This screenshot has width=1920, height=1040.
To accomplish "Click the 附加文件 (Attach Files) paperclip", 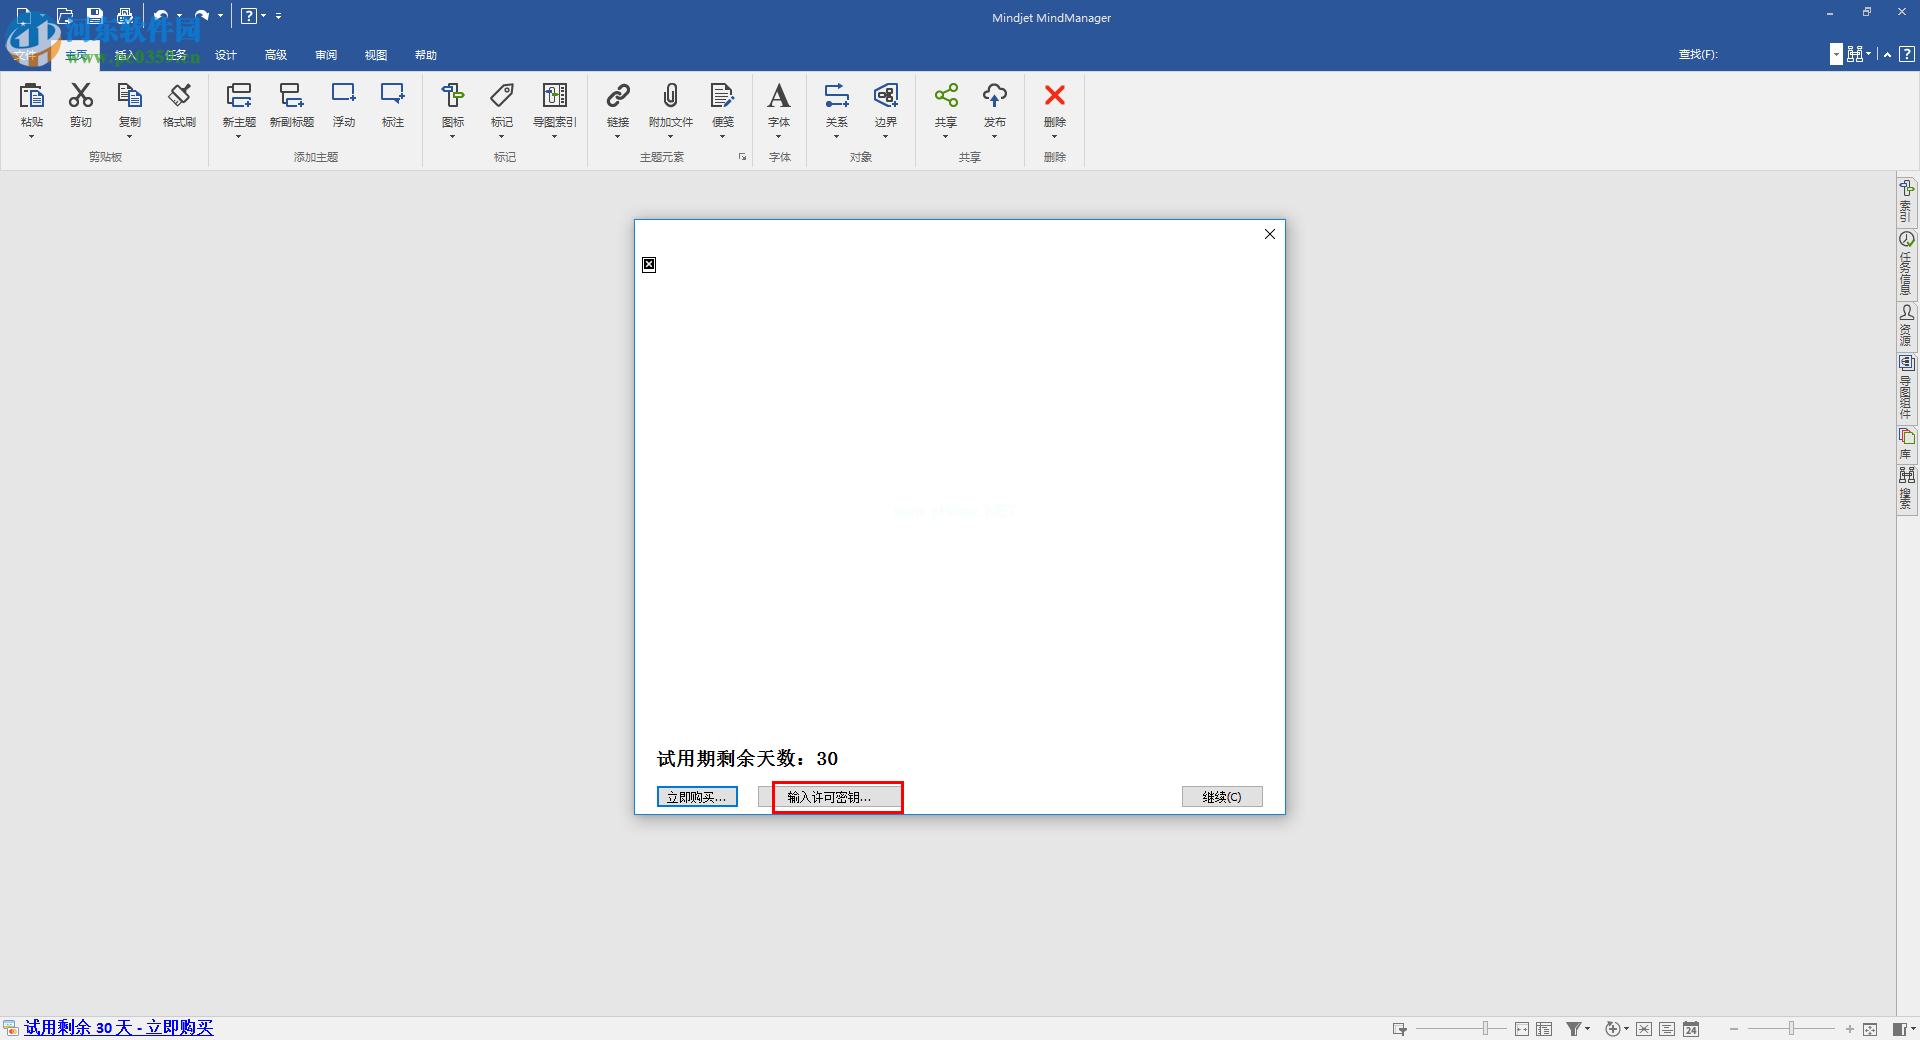I will pos(671,95).
